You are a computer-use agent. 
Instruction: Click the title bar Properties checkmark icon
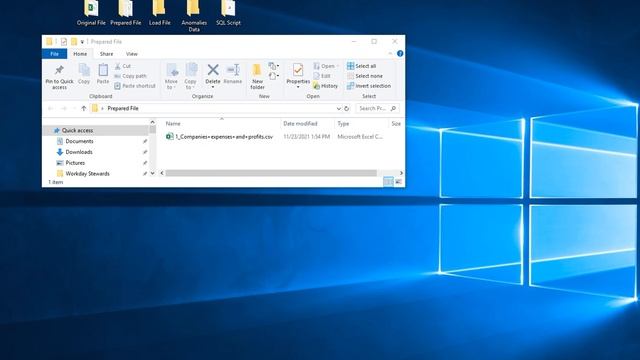64,42
